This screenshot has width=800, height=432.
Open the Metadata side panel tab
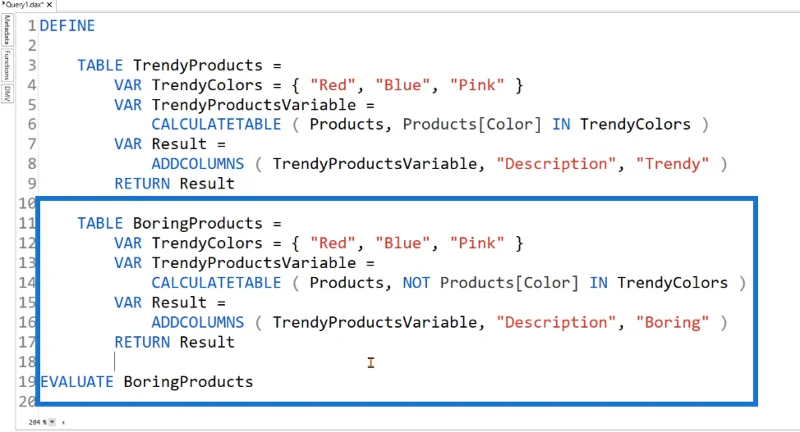[7, 30]
